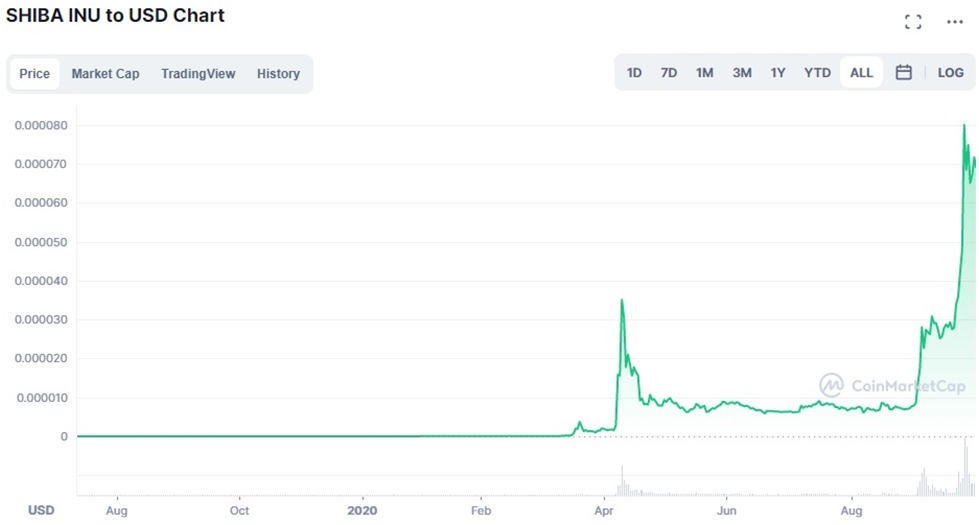Click the April price spike peak
979x525 pixels.
[622, 301]
